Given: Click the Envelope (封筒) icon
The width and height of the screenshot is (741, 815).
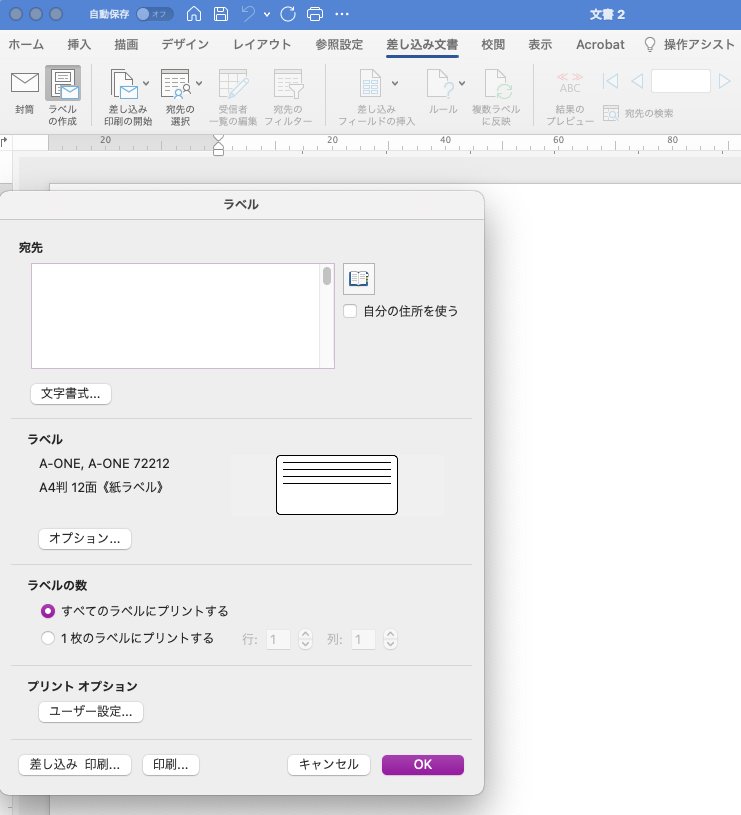Looking at the screenshot, I should pyautogui.click(x=24, y=83).
